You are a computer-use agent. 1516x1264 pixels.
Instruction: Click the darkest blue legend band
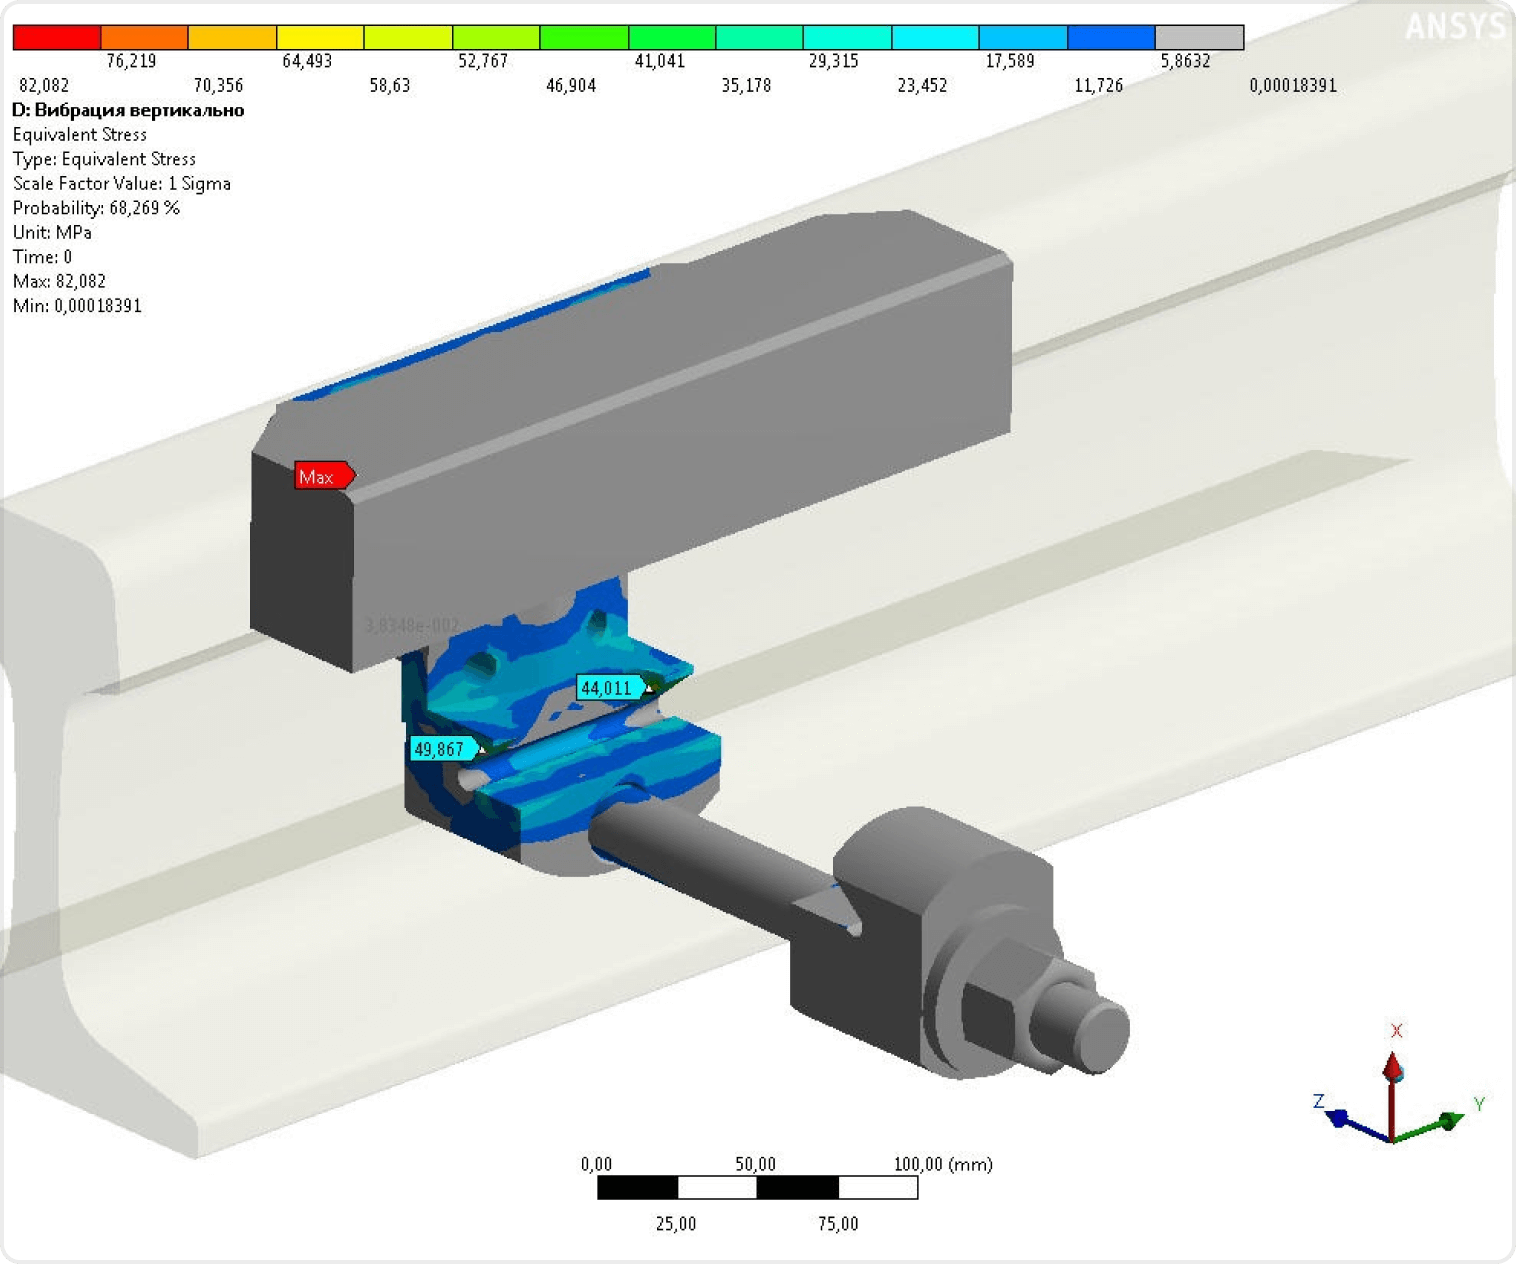click(x=1112, y=38)
